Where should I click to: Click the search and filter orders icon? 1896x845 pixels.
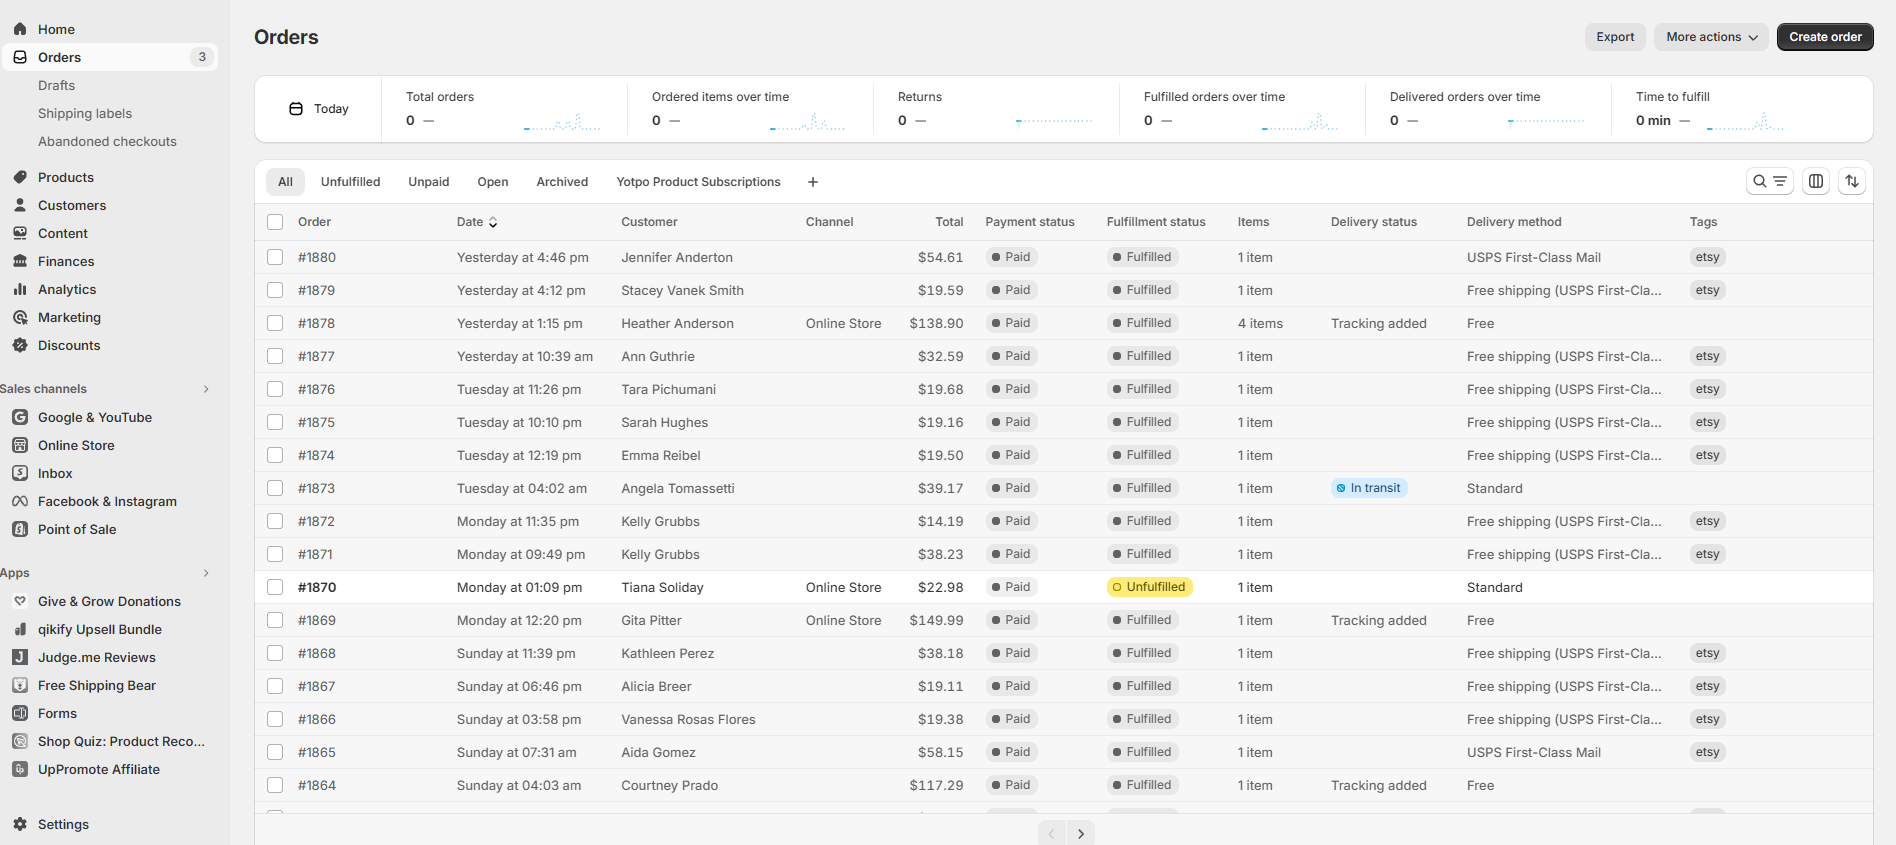1769,181
